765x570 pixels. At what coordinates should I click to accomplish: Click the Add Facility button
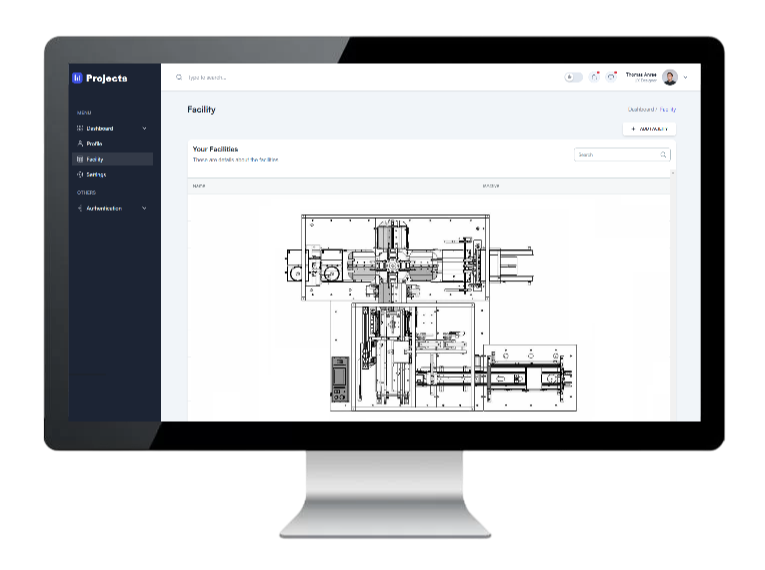(x=649, y=129)
